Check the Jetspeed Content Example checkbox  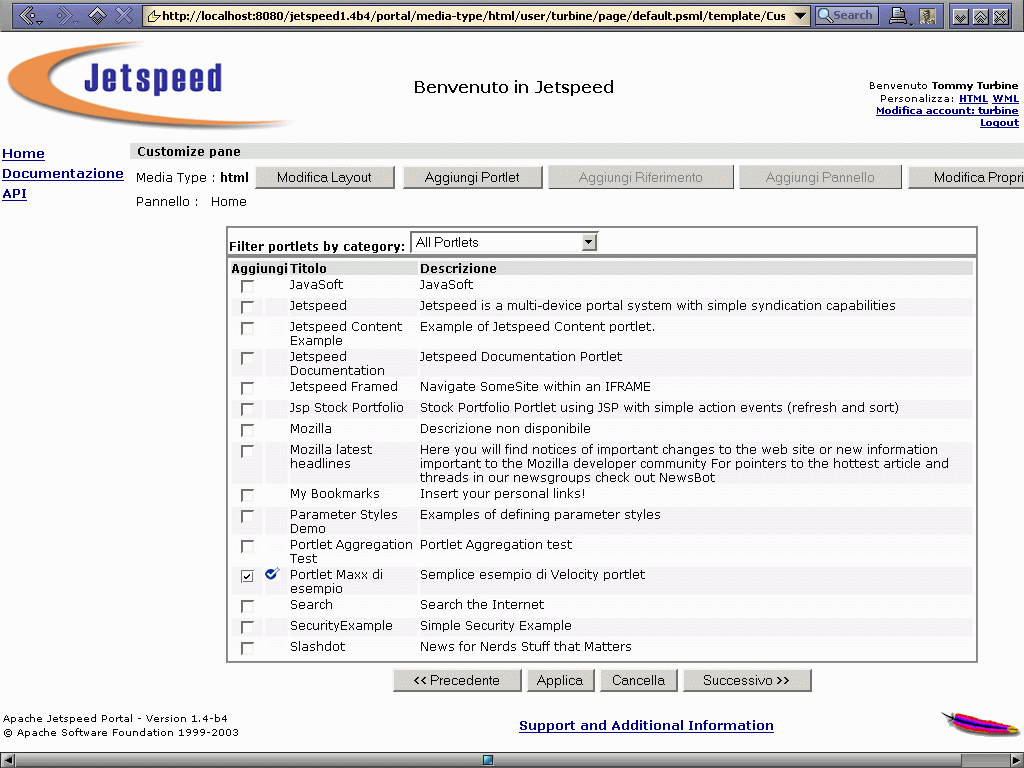(x=247, y=328)
